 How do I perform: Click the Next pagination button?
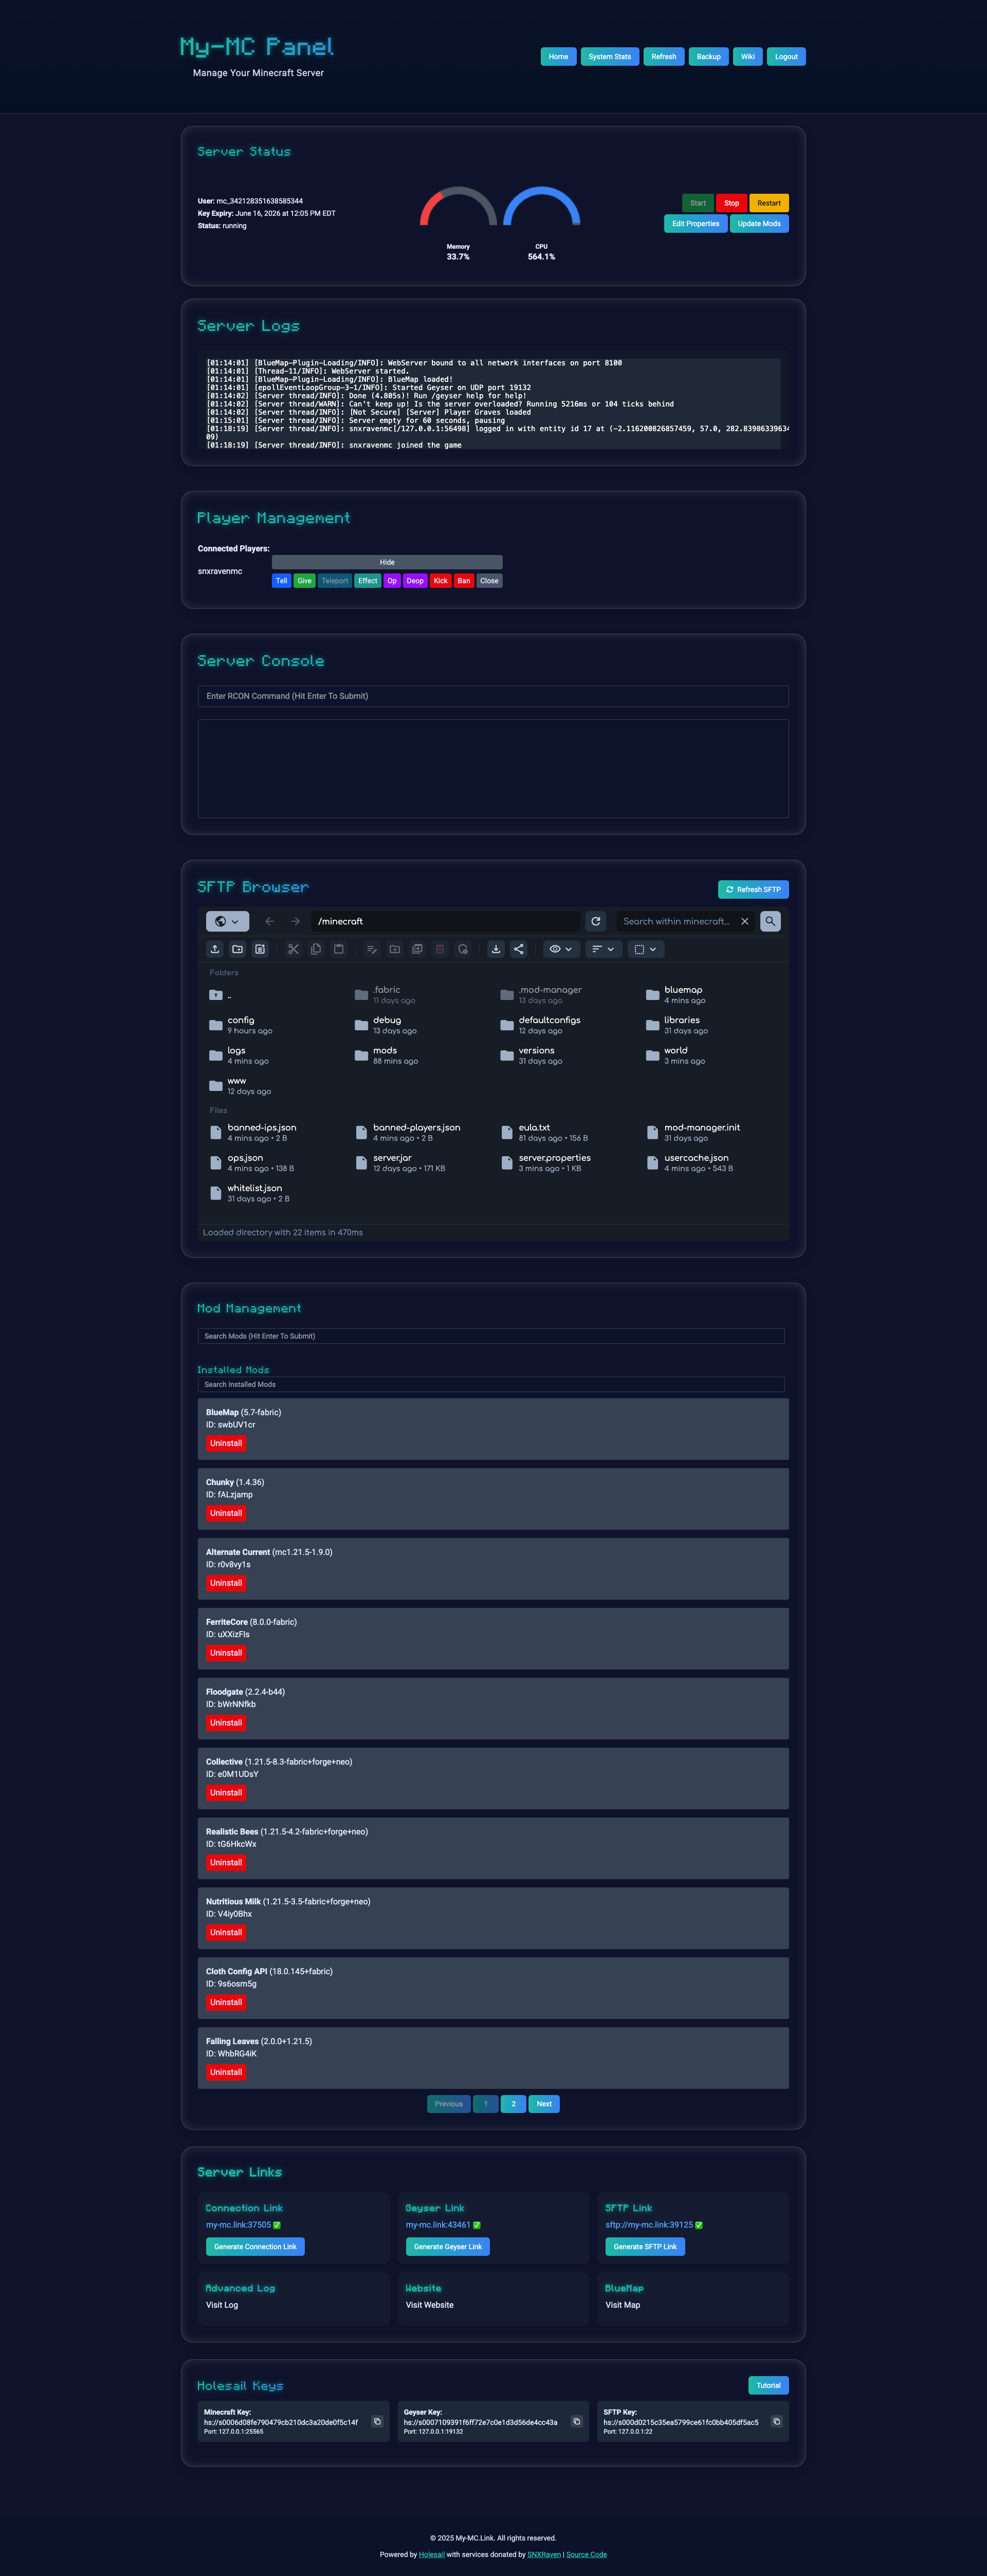544,2104
